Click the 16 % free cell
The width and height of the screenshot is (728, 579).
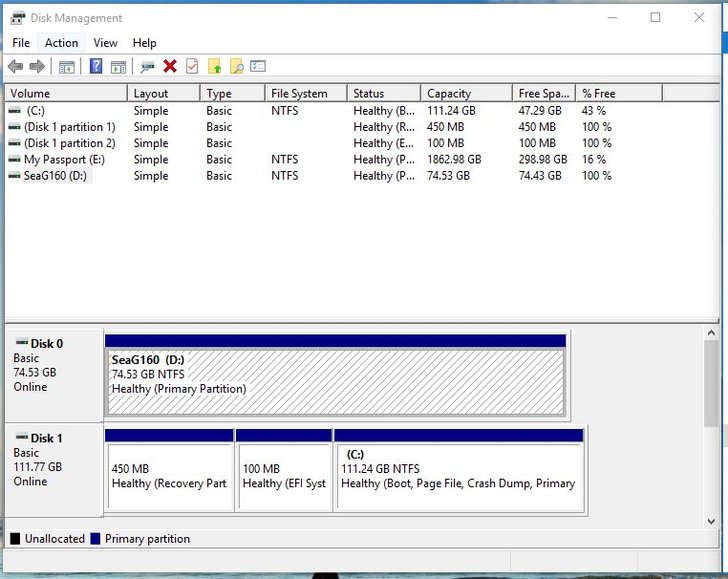tap(594, 159)
